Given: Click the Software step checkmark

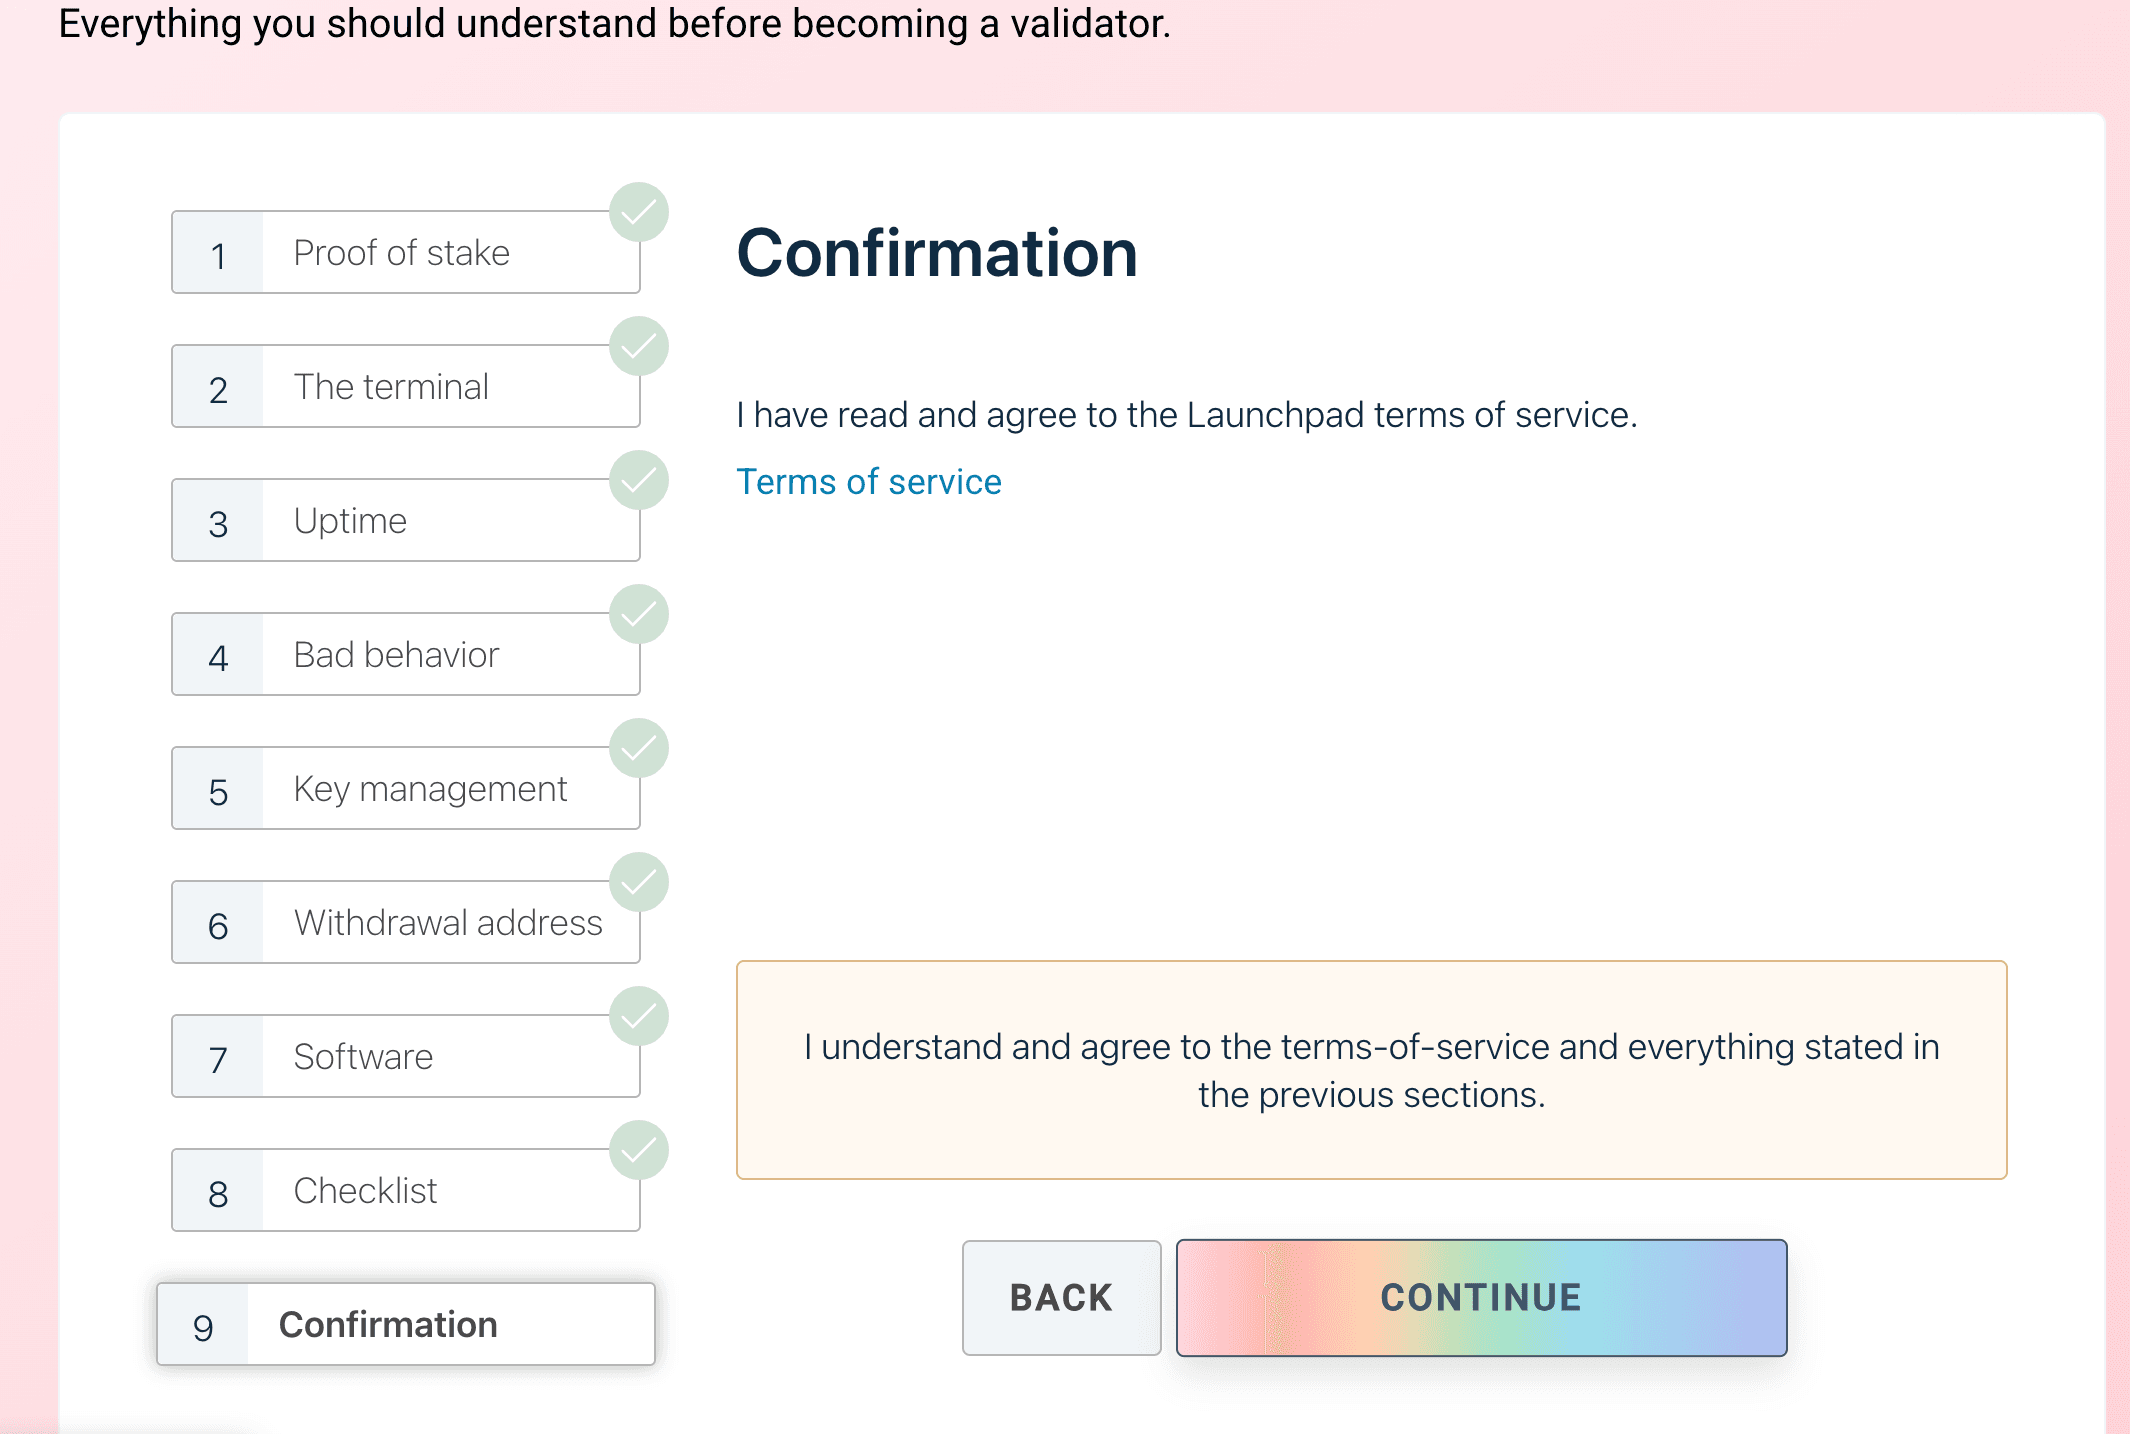Looking at the screenshot, I should click(638, 1017).
